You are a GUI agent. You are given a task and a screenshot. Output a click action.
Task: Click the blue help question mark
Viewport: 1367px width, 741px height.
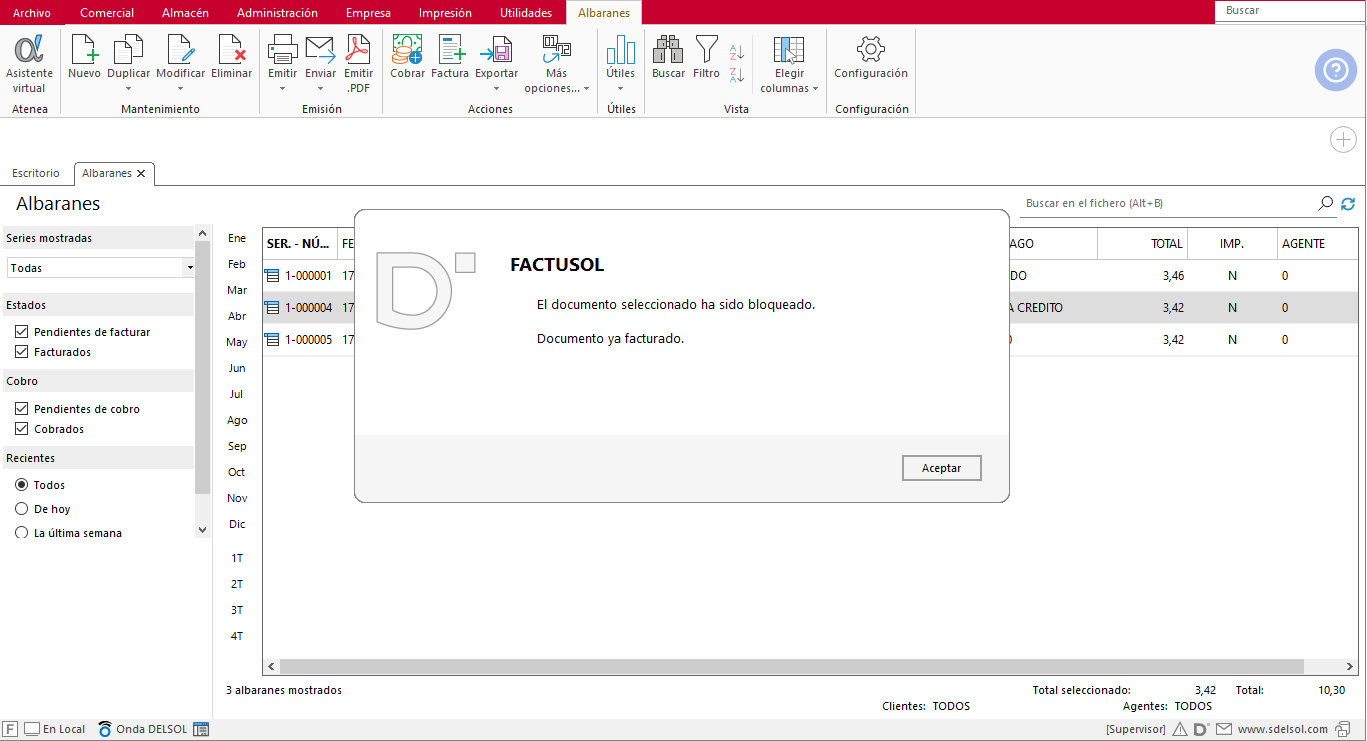coord(1335,70)
